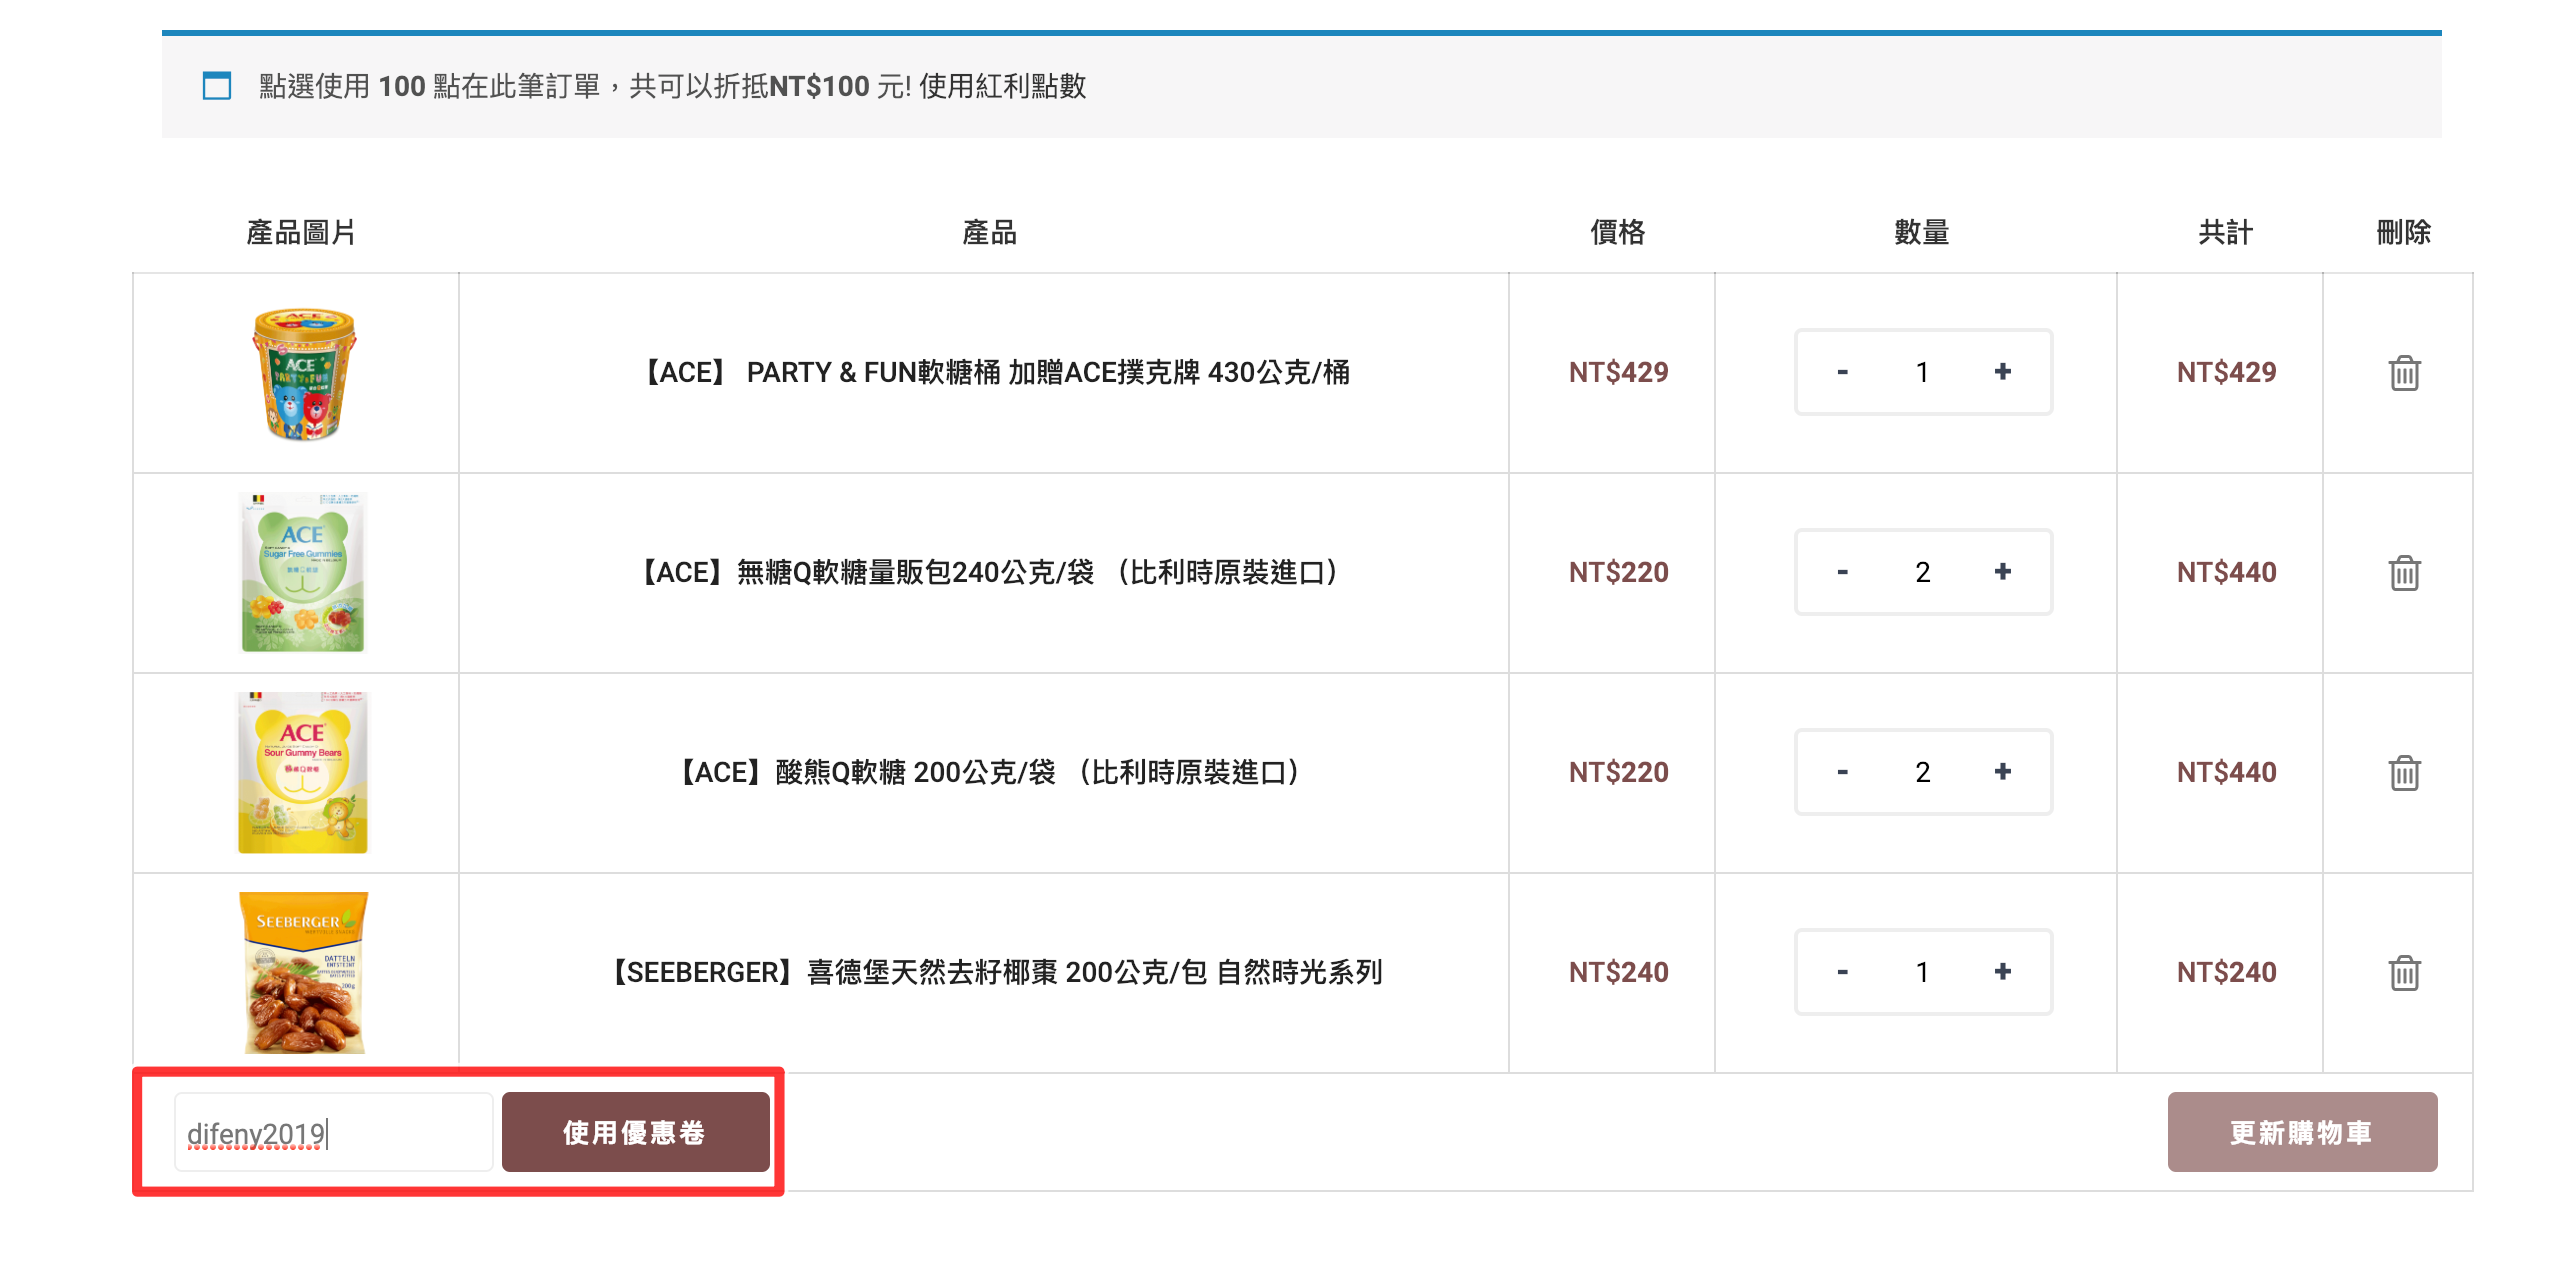This screenshot has width=2566, height=1268.
Task: Open the 無糖Q軟糖 green bag thumbnail
Action: tap(303, 572)
